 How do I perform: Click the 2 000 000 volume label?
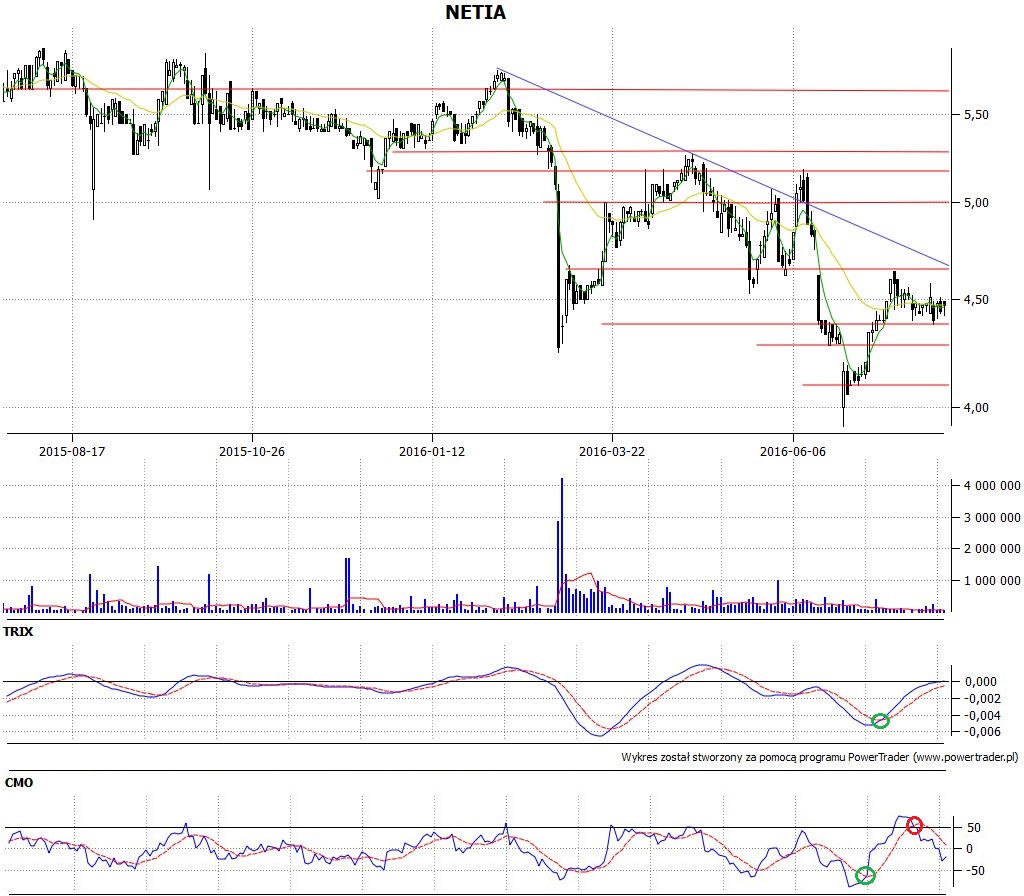(x=992, y=549)
